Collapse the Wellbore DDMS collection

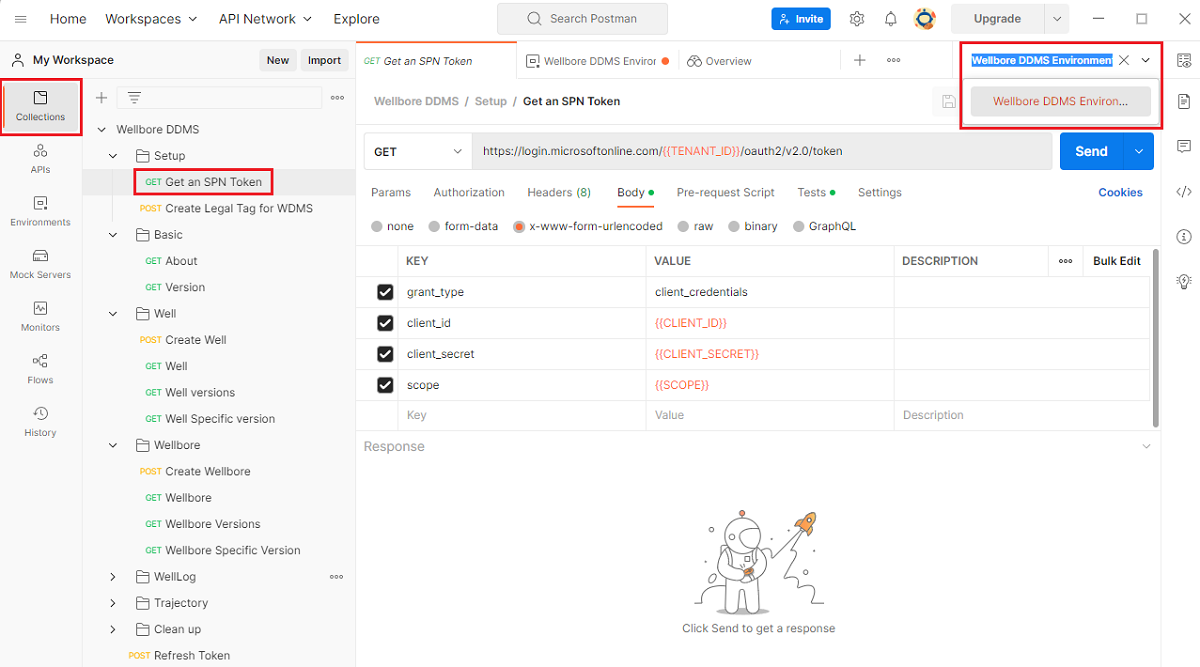pos(102,130)
